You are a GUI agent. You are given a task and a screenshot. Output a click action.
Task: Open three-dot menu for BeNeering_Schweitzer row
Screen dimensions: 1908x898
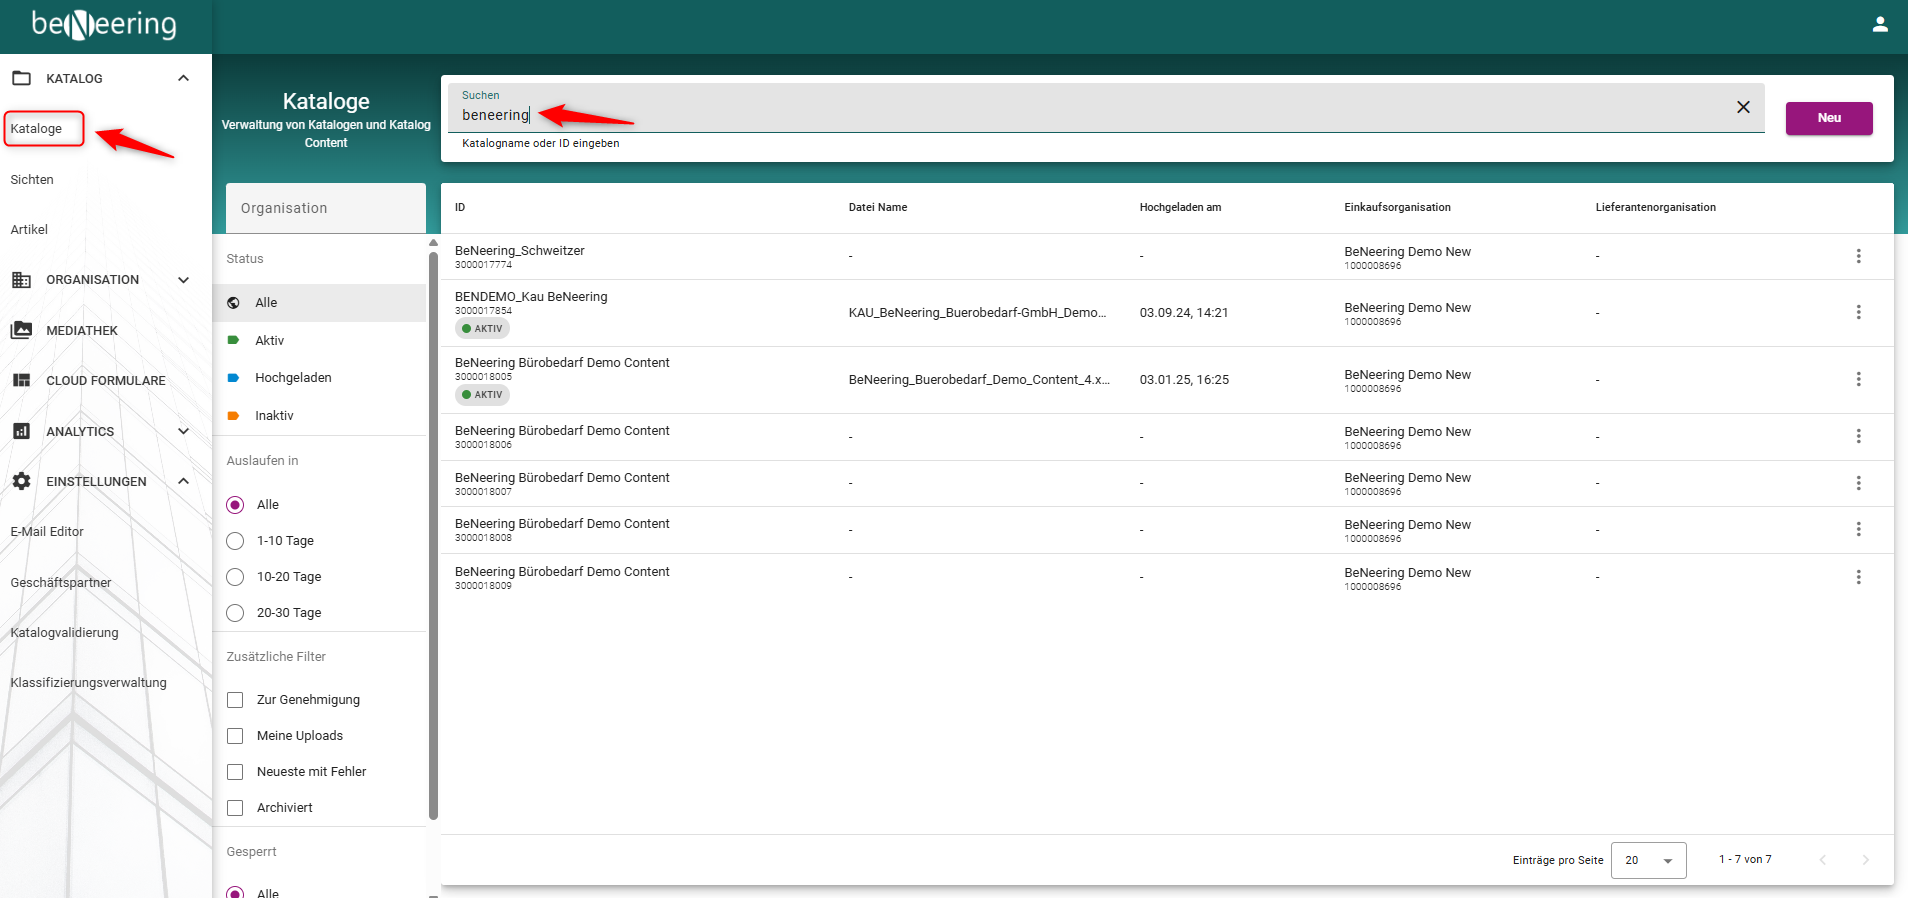click(1858, 256)
